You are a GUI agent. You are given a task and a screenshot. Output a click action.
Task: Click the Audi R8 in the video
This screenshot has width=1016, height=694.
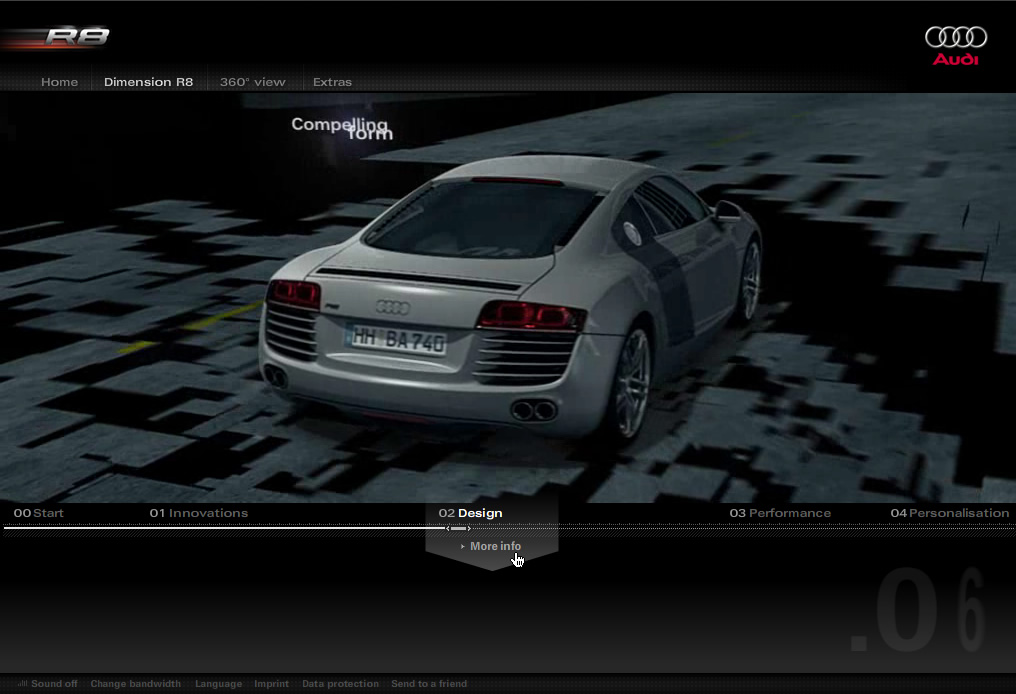(x=511, y=298)
